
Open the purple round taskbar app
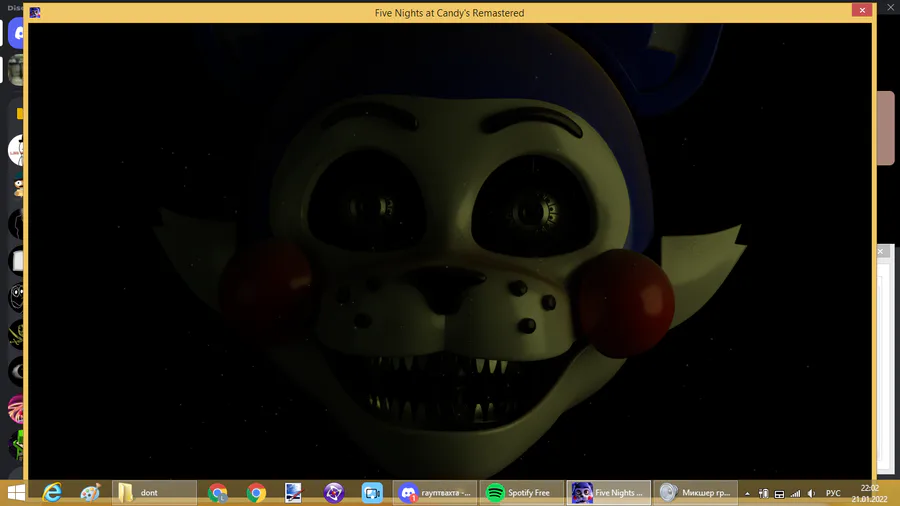[x=333, y=493]
